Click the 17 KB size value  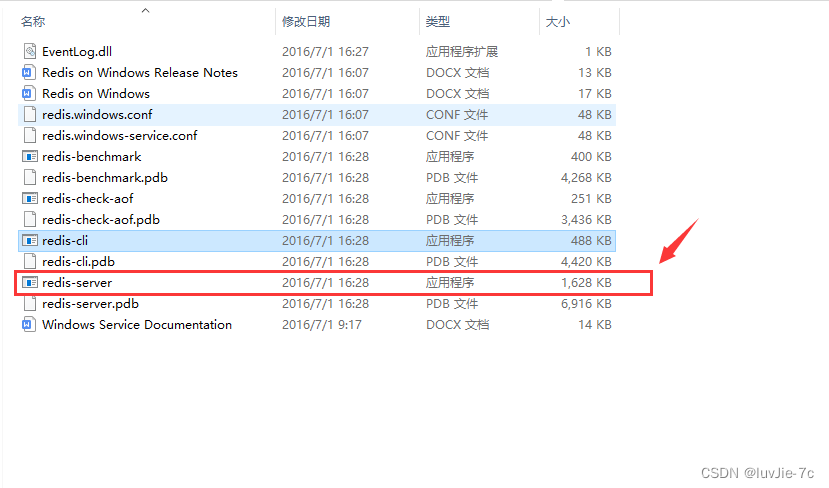[x=594, y=94]
